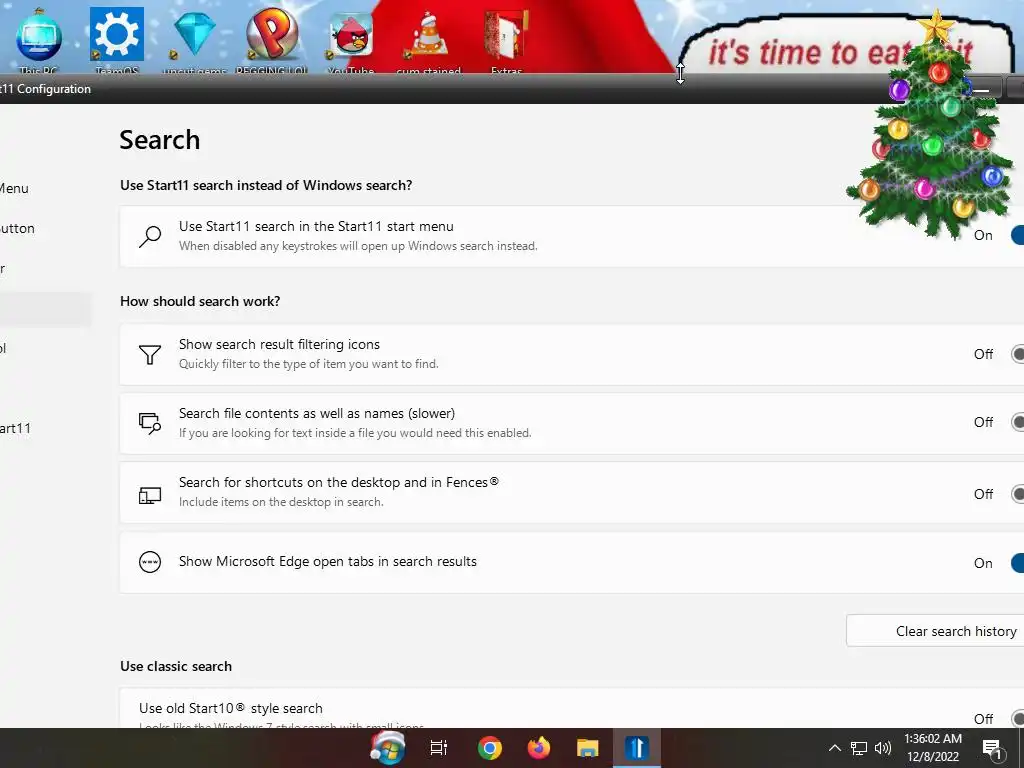Click the magnifier icon beside Use Start11 search
This screenshot has height=768, width=1024.
(x=150, y=236)
